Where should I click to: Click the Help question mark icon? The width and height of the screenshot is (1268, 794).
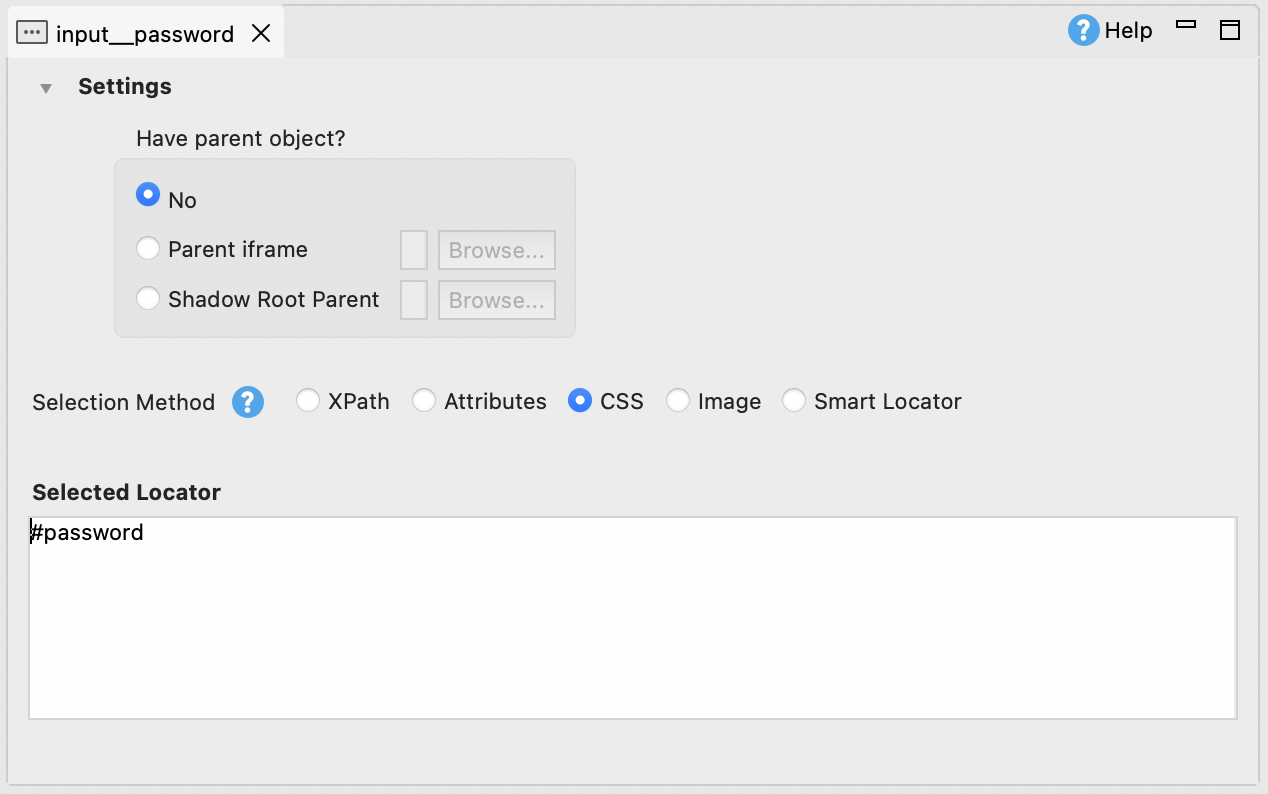coord(1083,31)
